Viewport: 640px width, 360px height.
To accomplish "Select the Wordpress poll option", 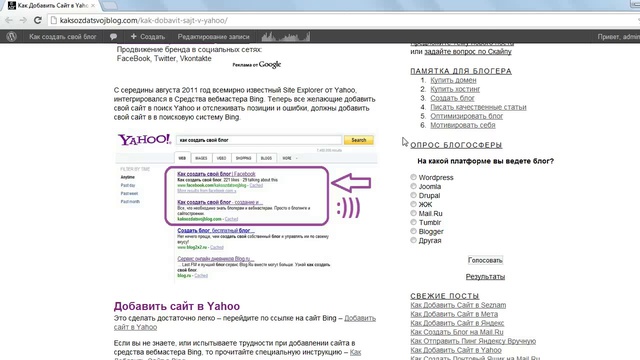I will 413,177.
